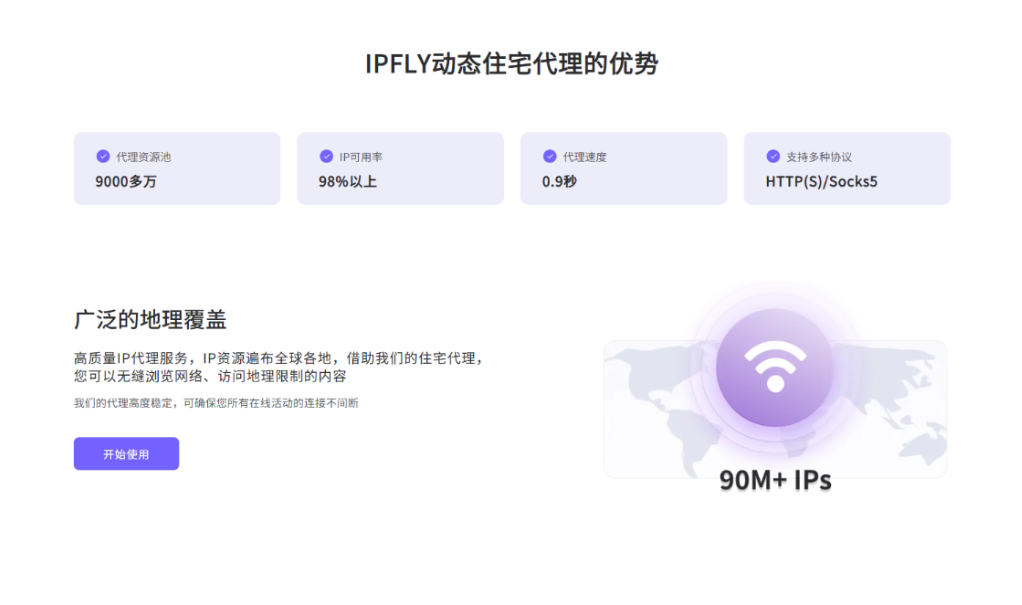Image resolution: width=1022 pixels, height=605 pixels.
Task: Click the 开始使用 button
Action: (x=126, y=453)
